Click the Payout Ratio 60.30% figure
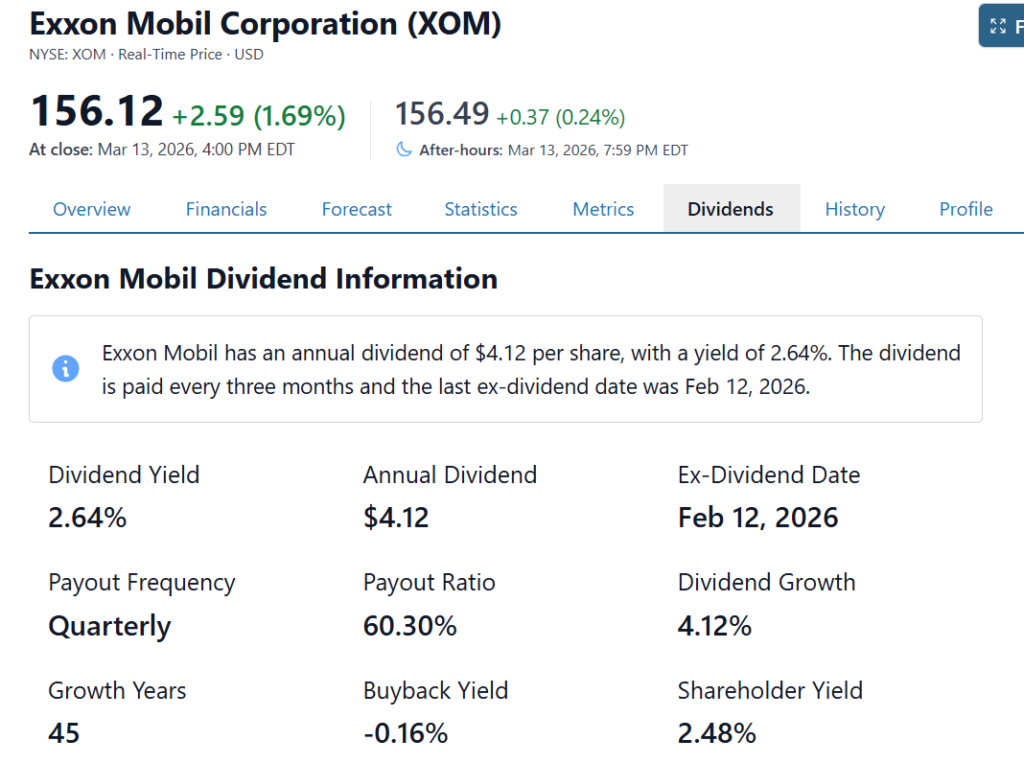 pyautogui.click(x=410, y=626)
